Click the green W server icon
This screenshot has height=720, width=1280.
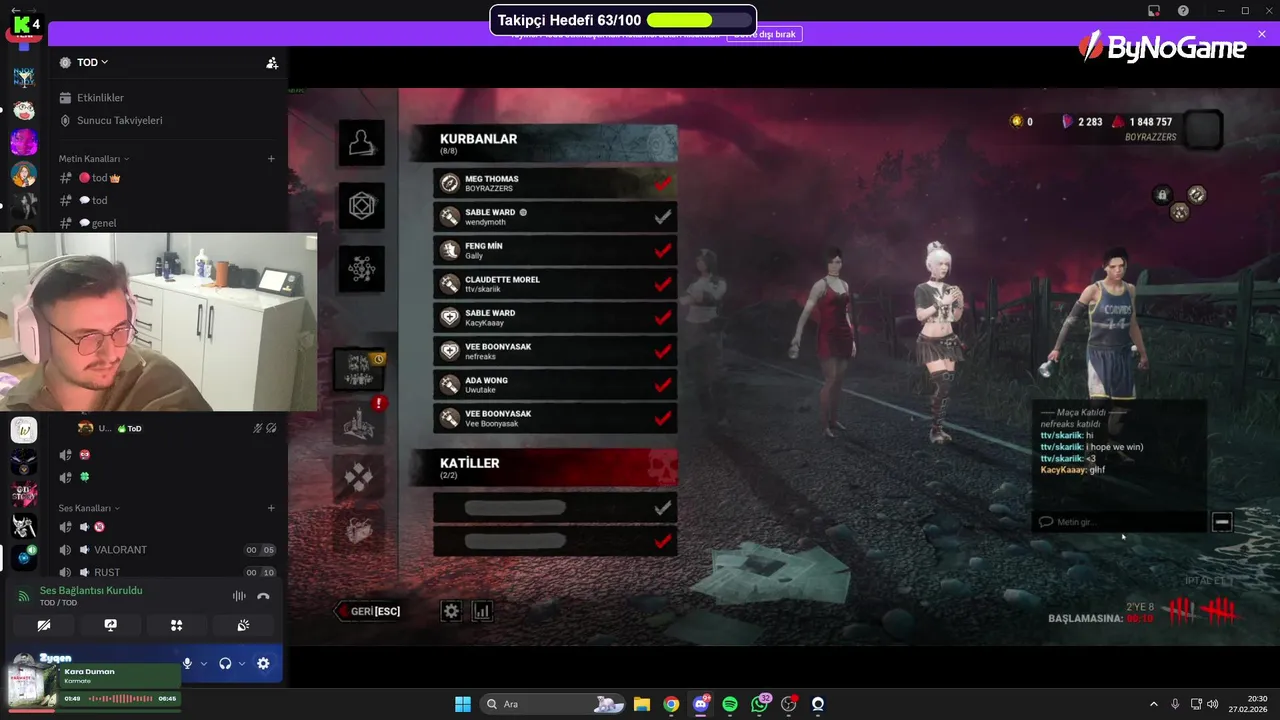(24, 430)
